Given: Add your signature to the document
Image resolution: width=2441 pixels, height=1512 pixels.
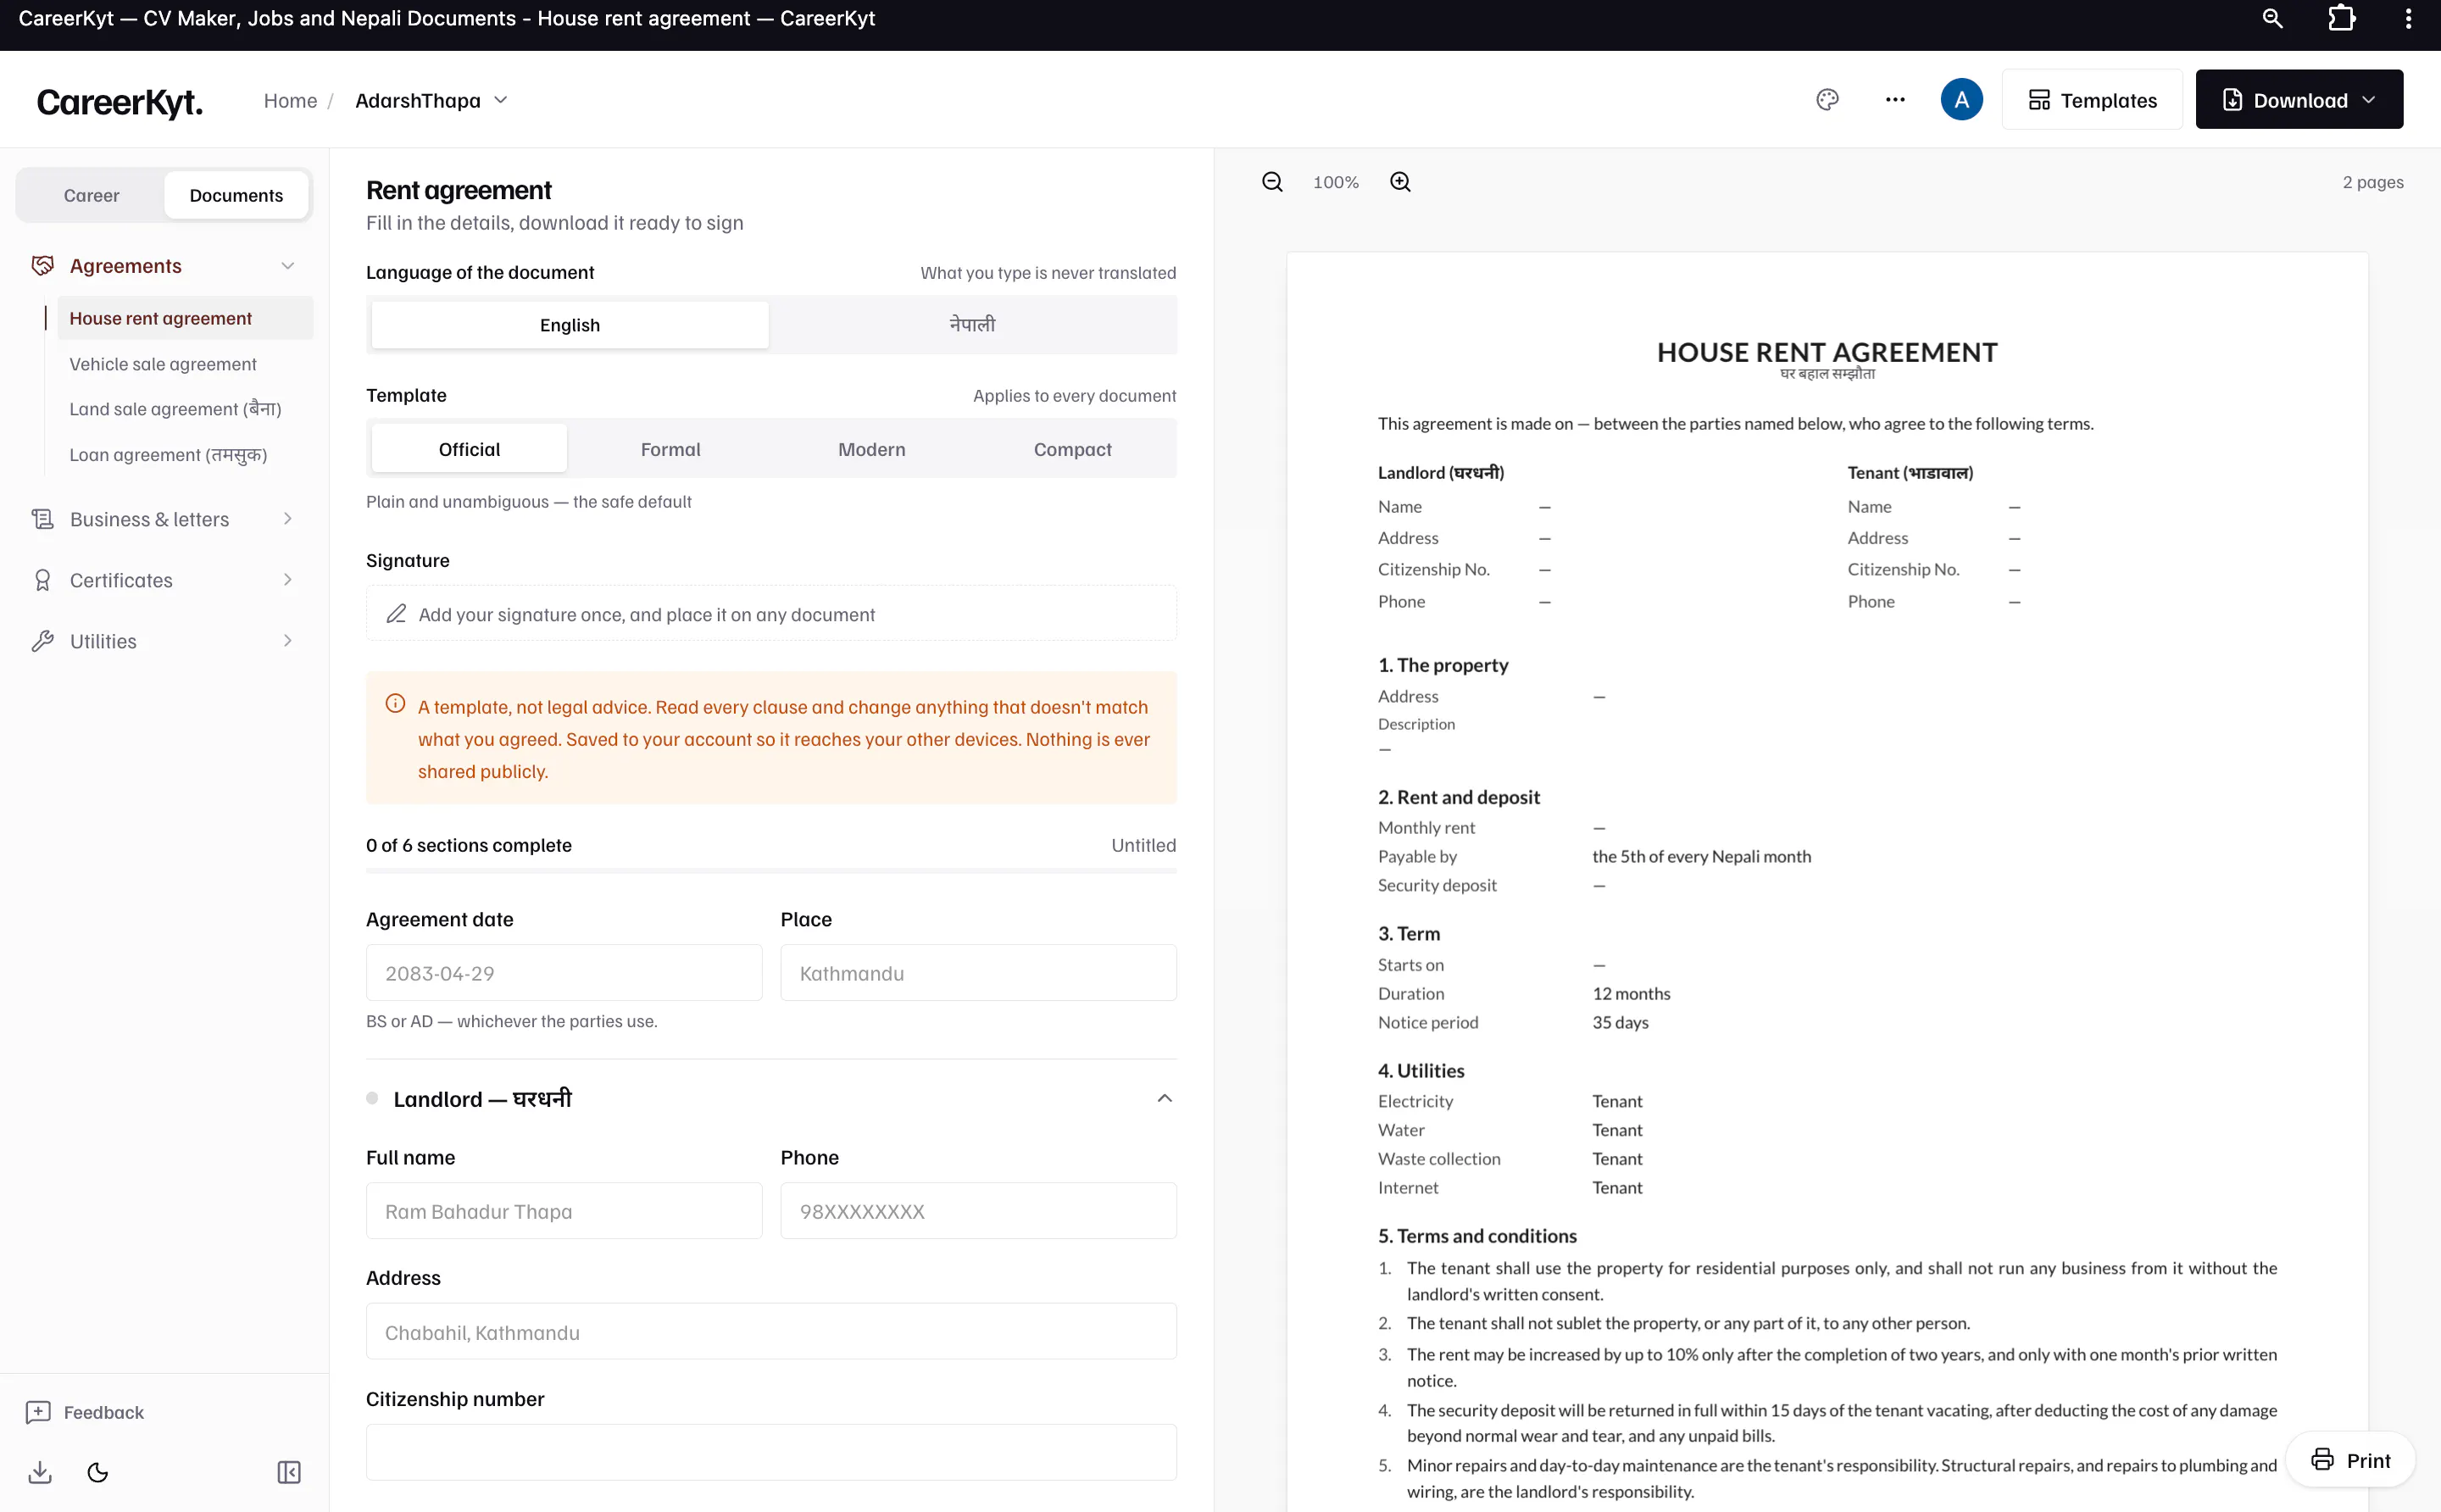Looking at the screenshot, I should 771,614.
